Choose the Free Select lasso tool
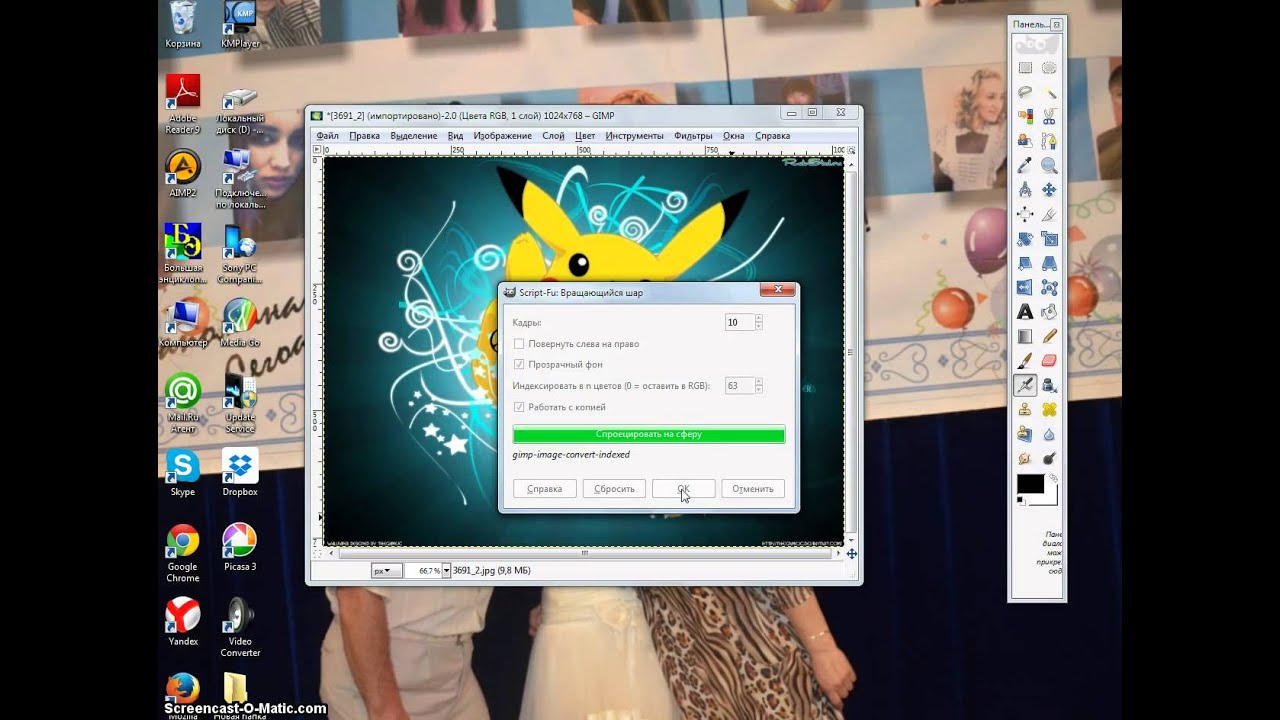This screenshot has height=720, width=1280. [1025, 92]
